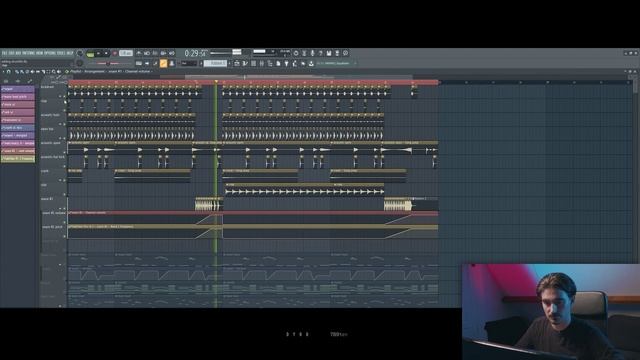Toggle the loop recording icon
The width and height of the screenshot is (640, 360).
[x=172, y=53]
